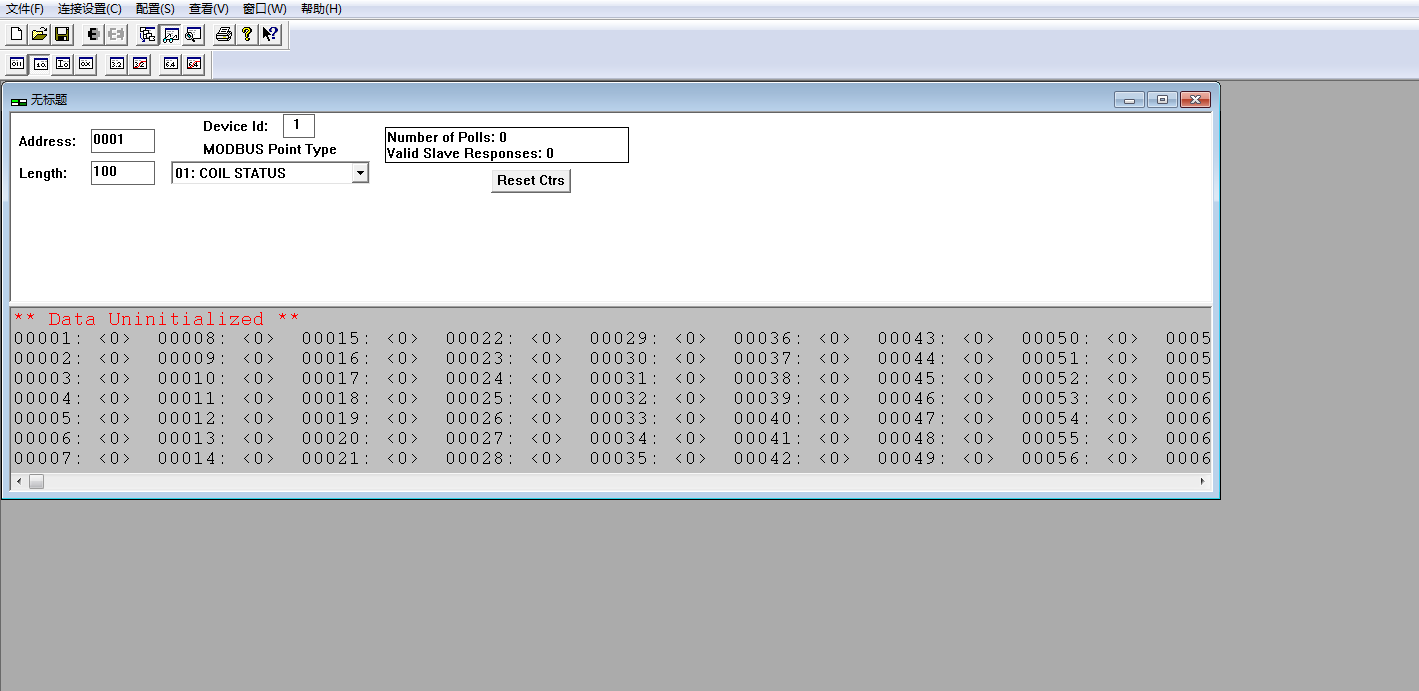Click the context help arrow icon

[x=270, y=34]
